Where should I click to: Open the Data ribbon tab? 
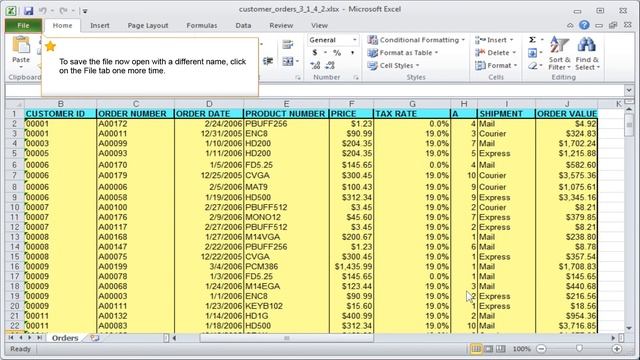pyautogui.click(x=243, y=25)
